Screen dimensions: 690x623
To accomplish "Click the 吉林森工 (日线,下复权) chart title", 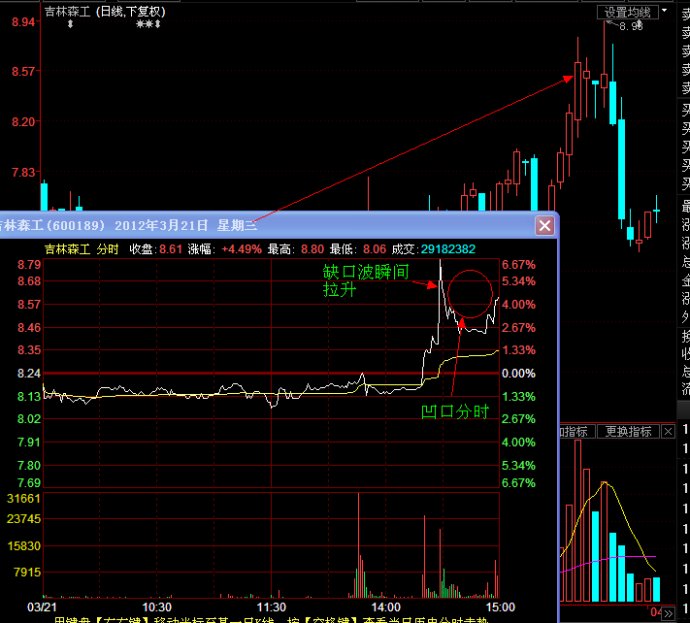I will tap(105, 12).
